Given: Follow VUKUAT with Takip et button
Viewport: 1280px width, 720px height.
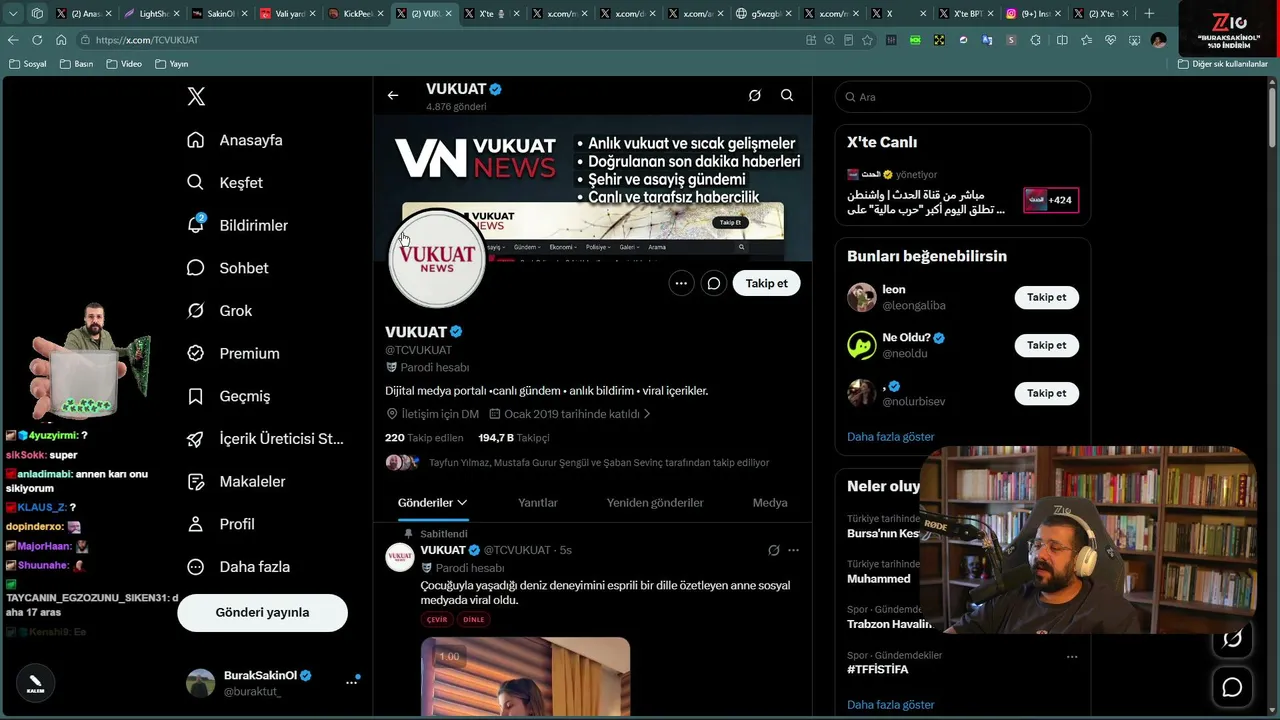Looking at the screenshot, I should pos(767,283).
